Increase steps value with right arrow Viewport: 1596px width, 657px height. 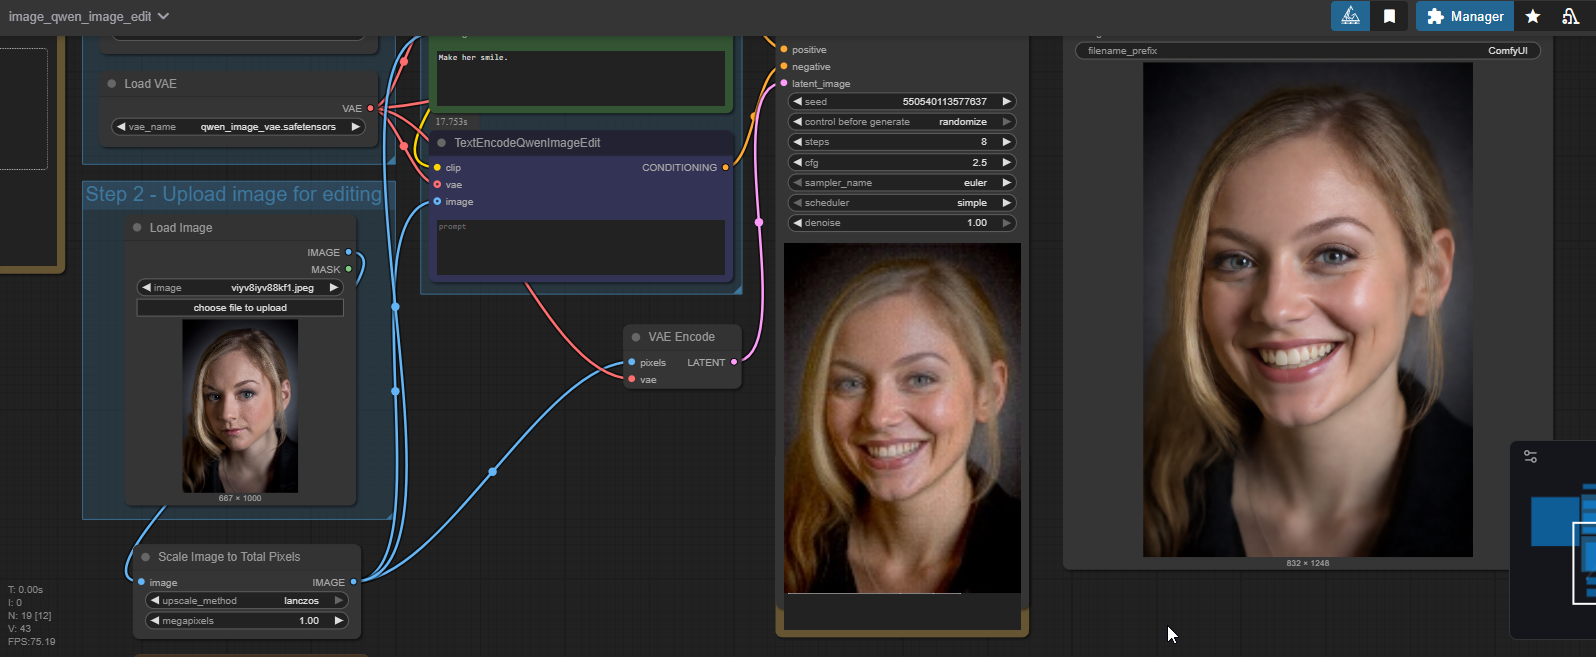(1006, 142)
